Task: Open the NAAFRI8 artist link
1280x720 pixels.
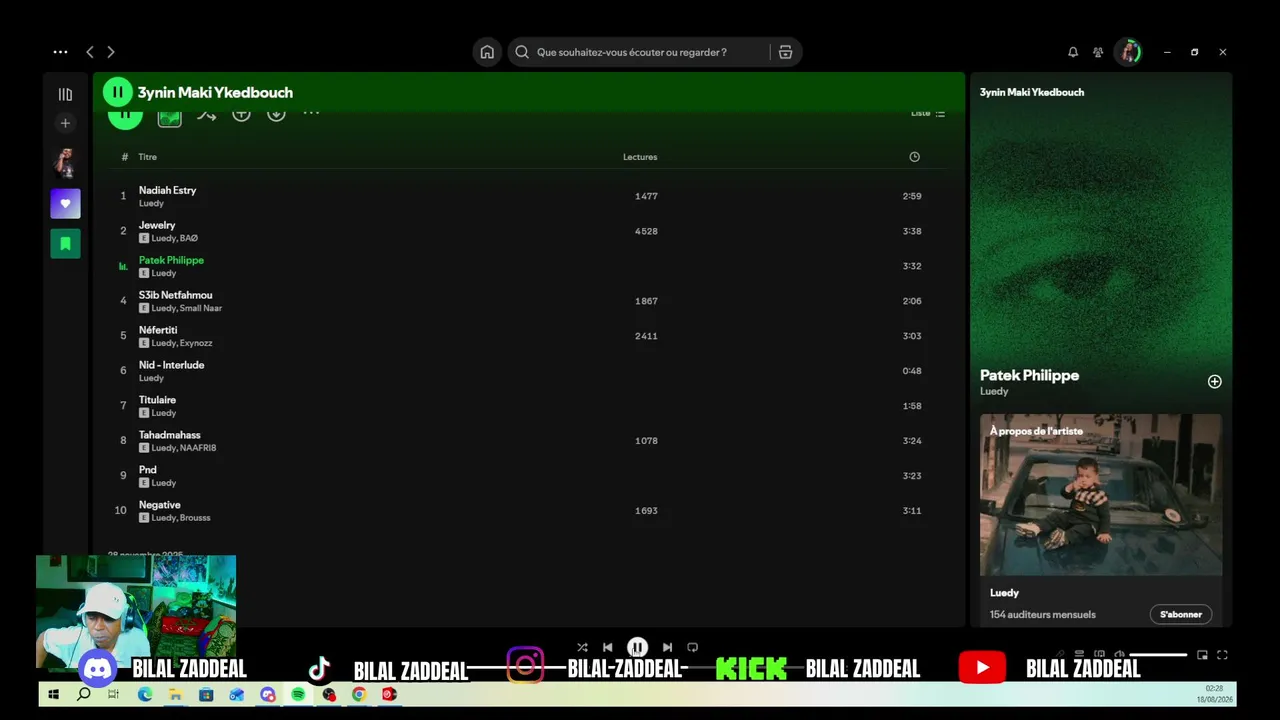Action: [x=198, y=448]
